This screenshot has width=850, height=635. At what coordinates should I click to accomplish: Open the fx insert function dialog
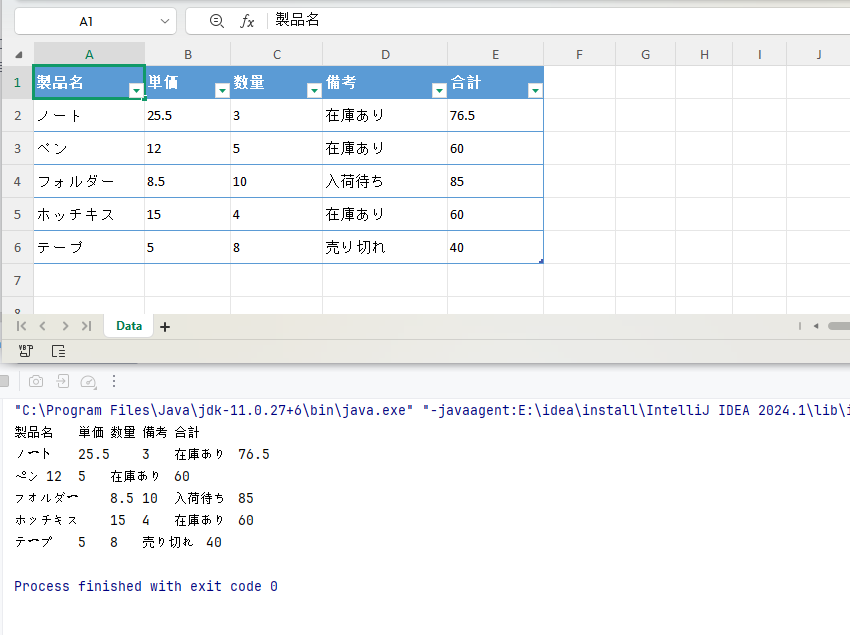(x=247, y=21)
